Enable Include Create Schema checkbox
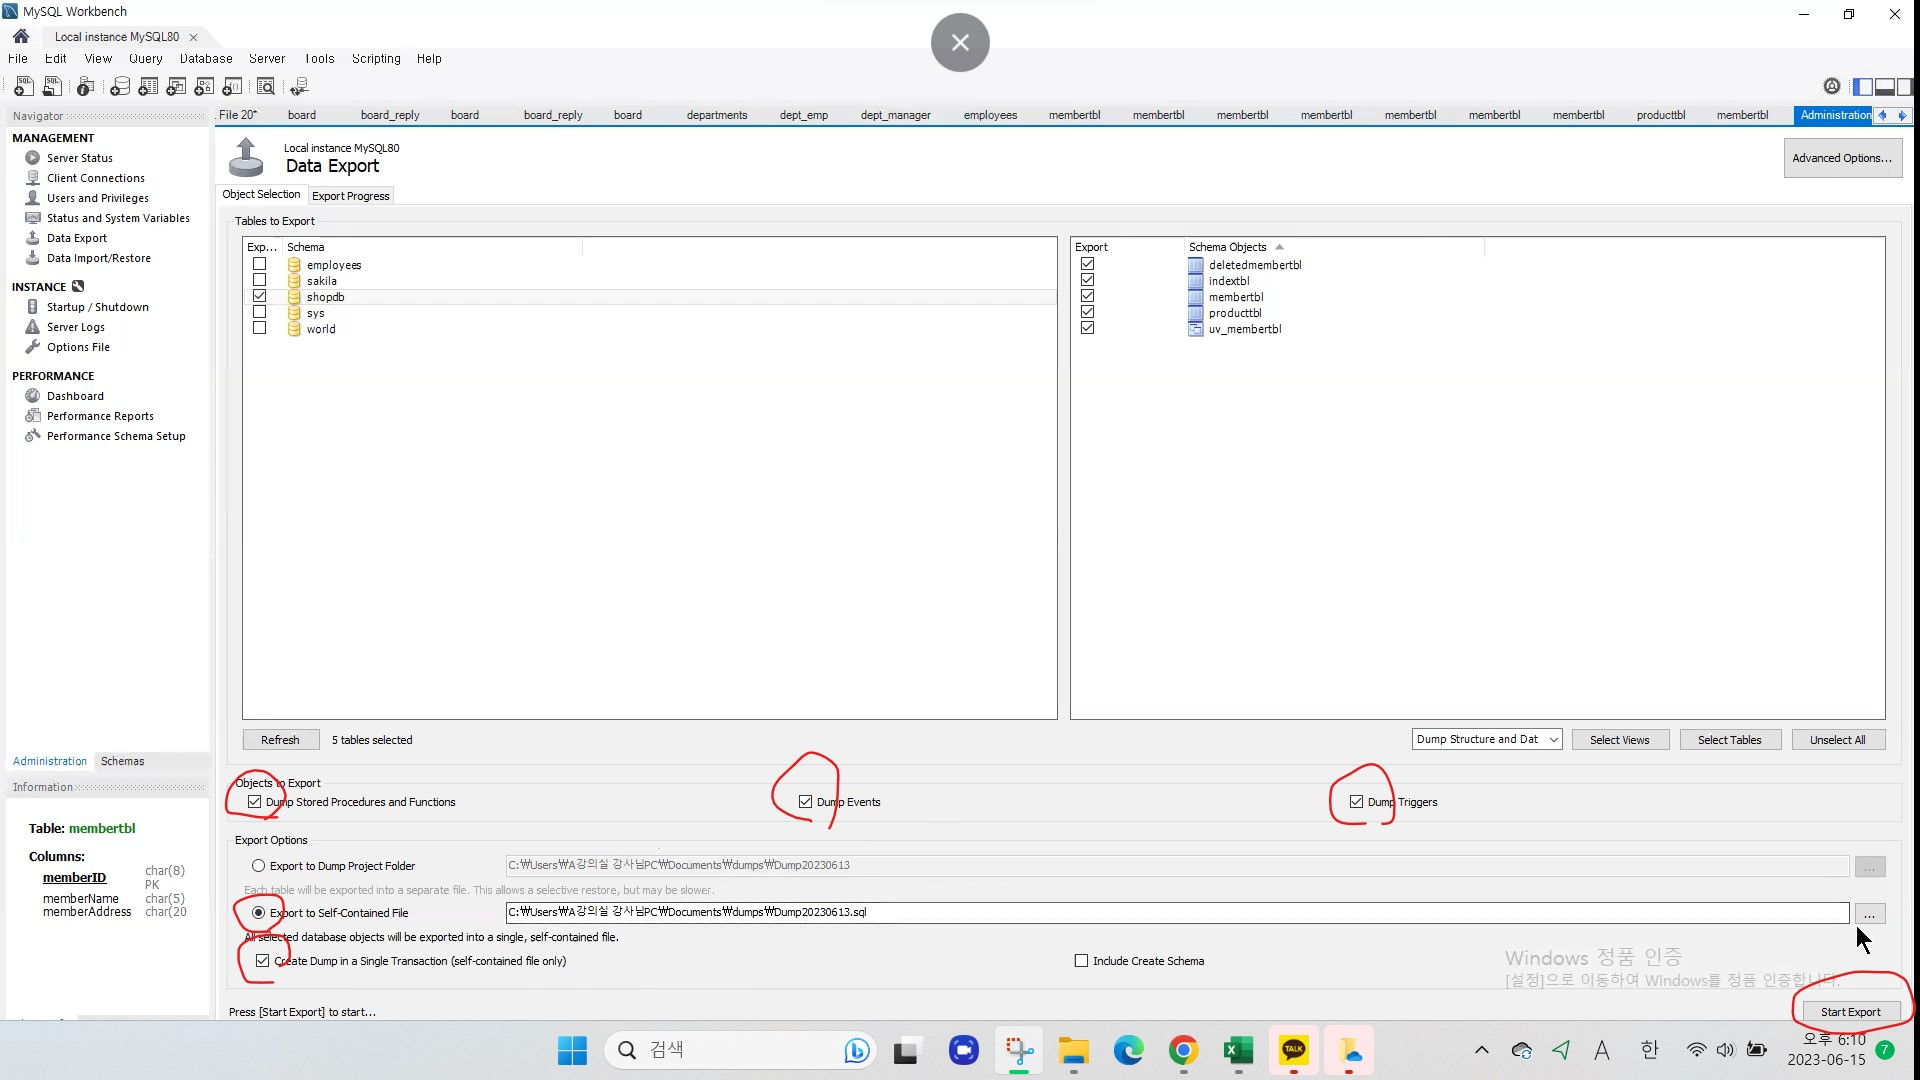This screenshot has height=1080, width=1920. (1081, 961)
